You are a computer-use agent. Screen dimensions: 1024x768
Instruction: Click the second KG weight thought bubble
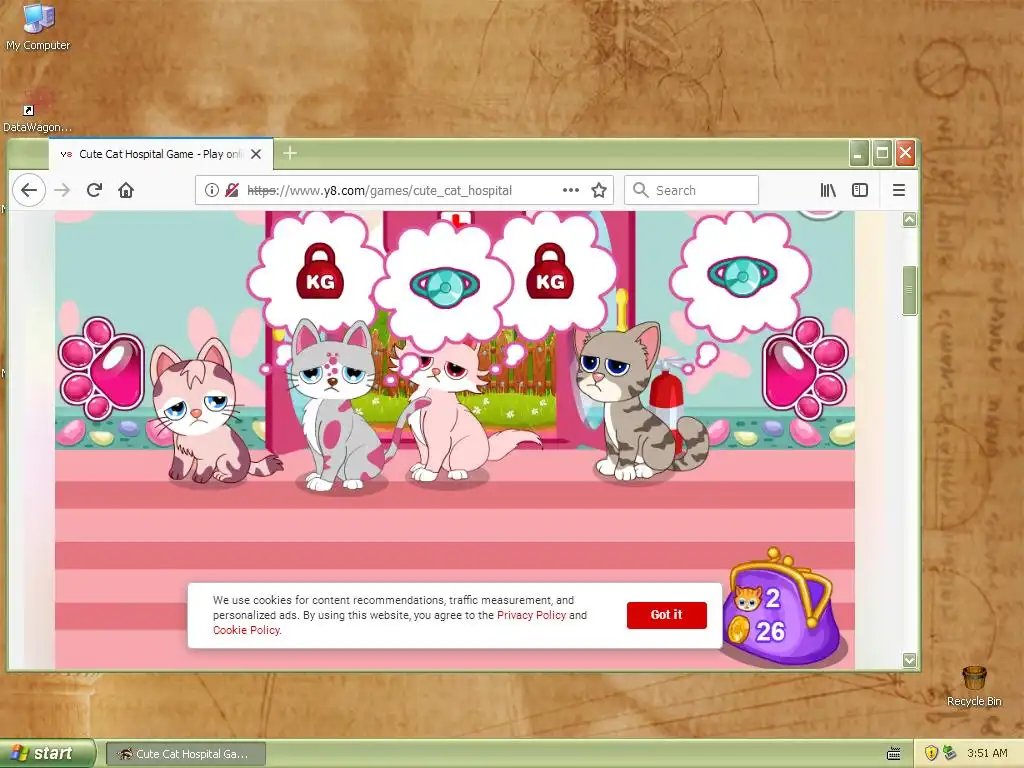[x=550, y=272]
